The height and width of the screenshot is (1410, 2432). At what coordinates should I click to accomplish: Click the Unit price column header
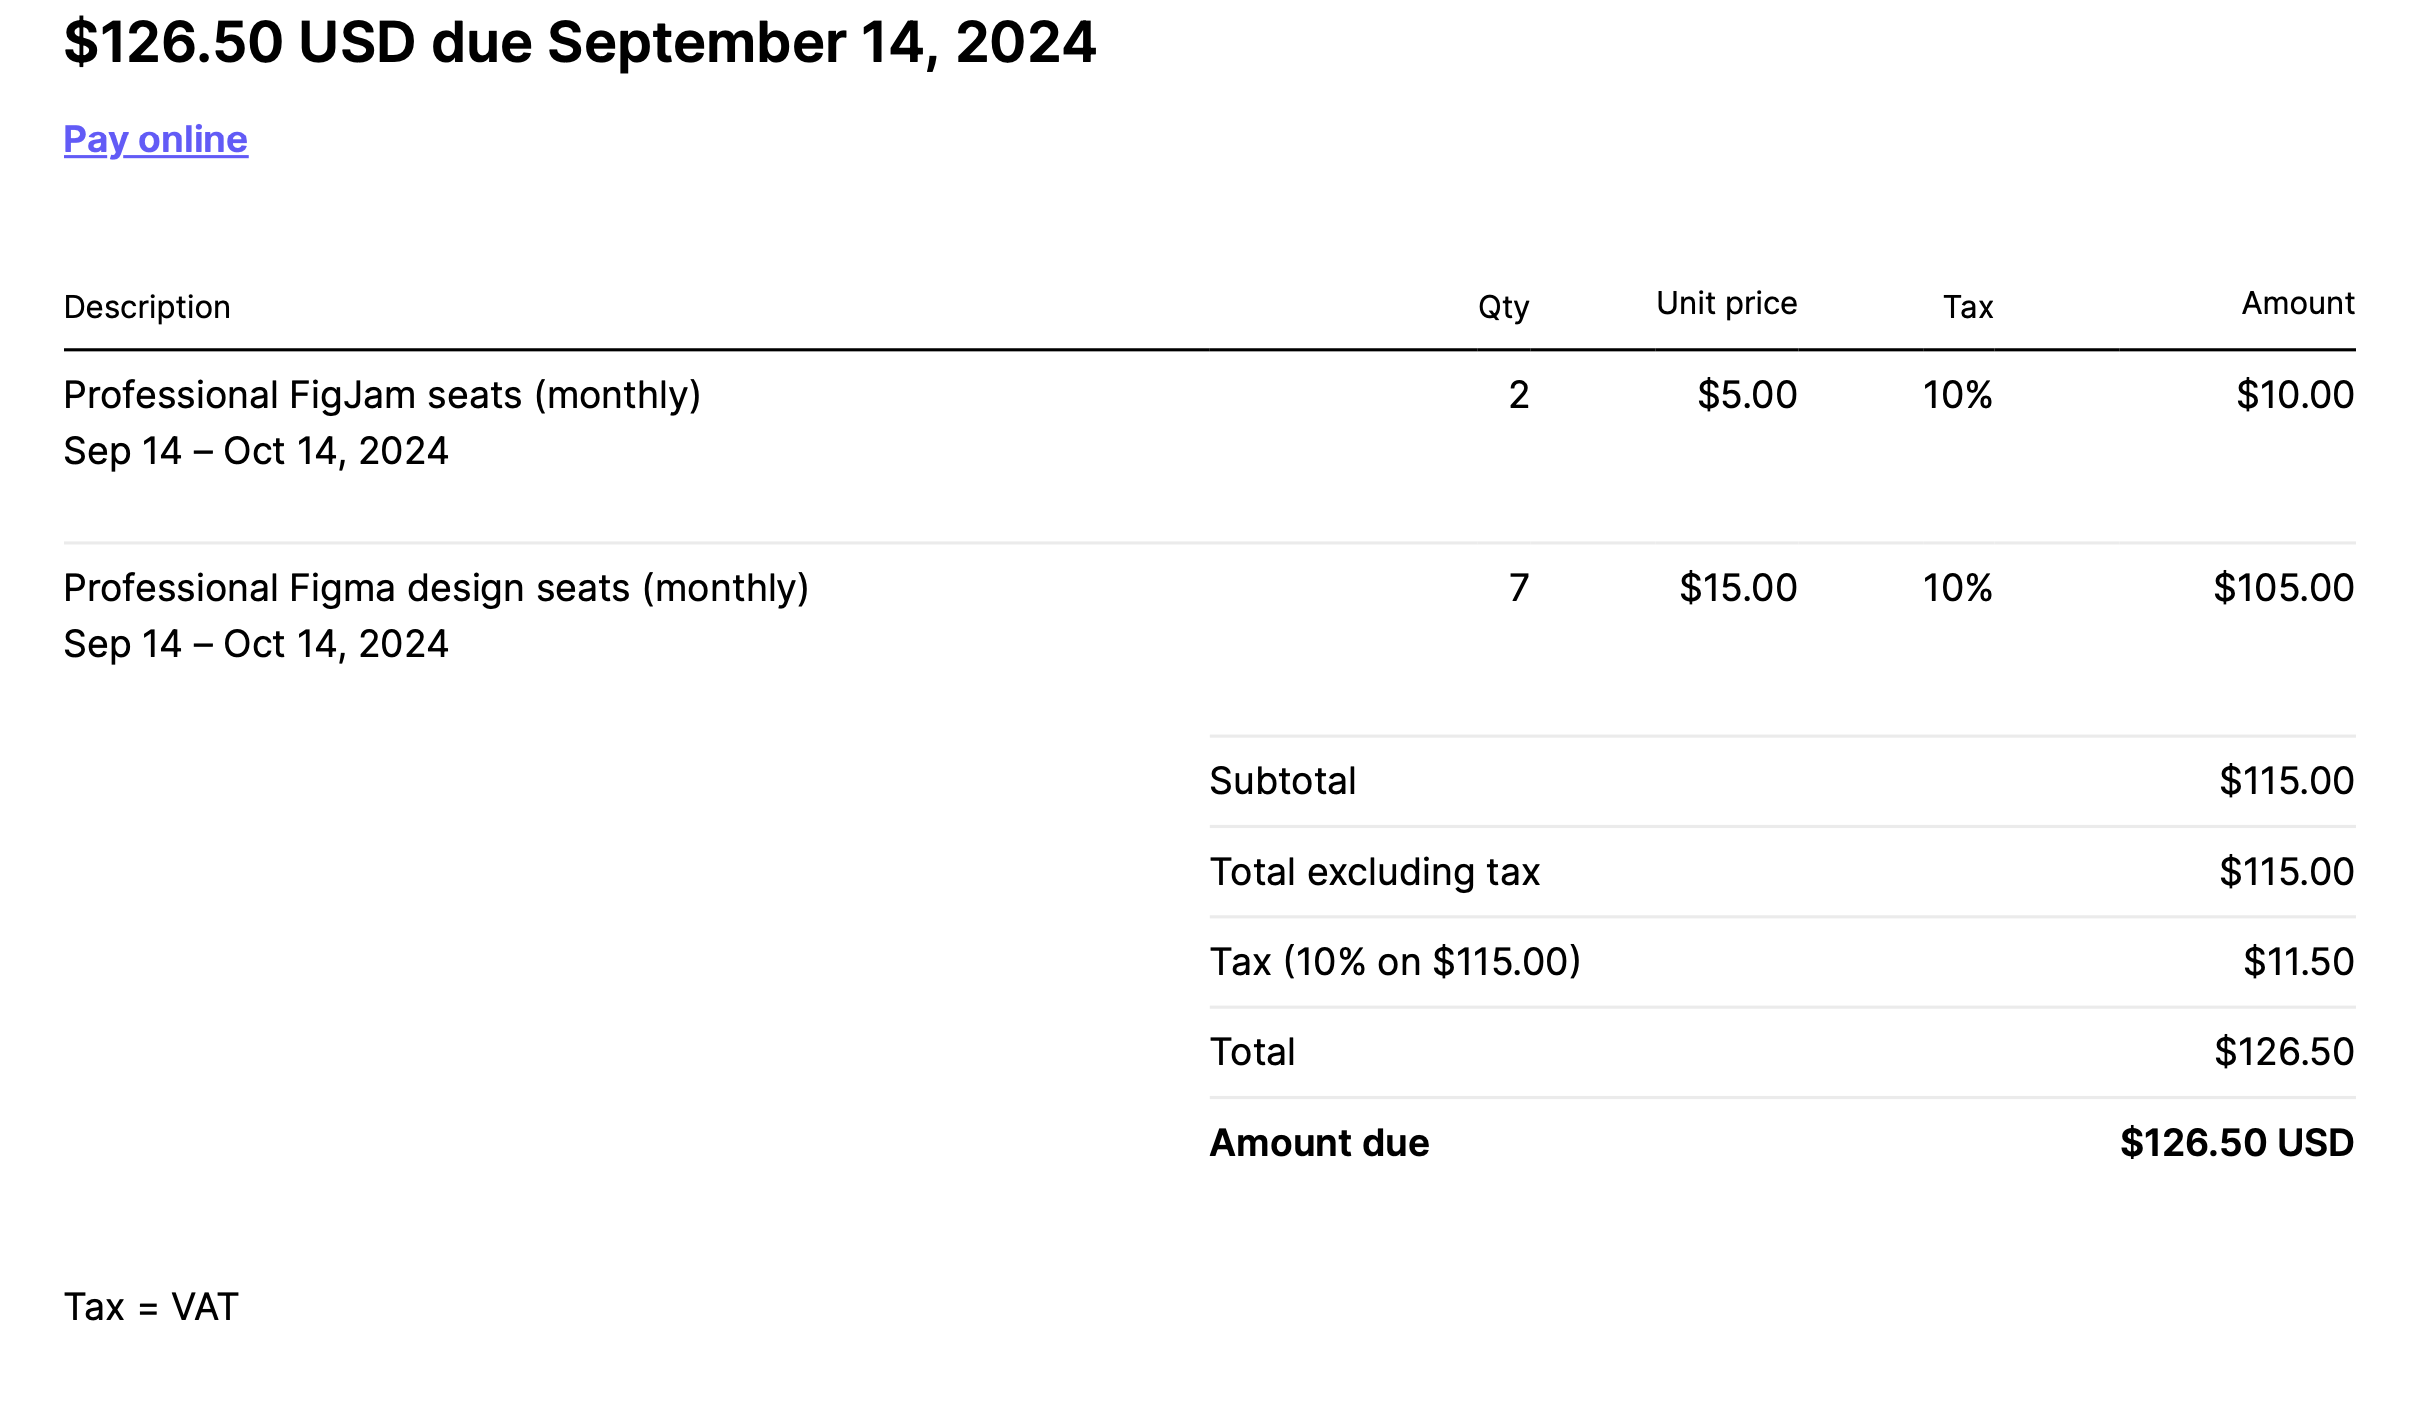click(1726, 304)
